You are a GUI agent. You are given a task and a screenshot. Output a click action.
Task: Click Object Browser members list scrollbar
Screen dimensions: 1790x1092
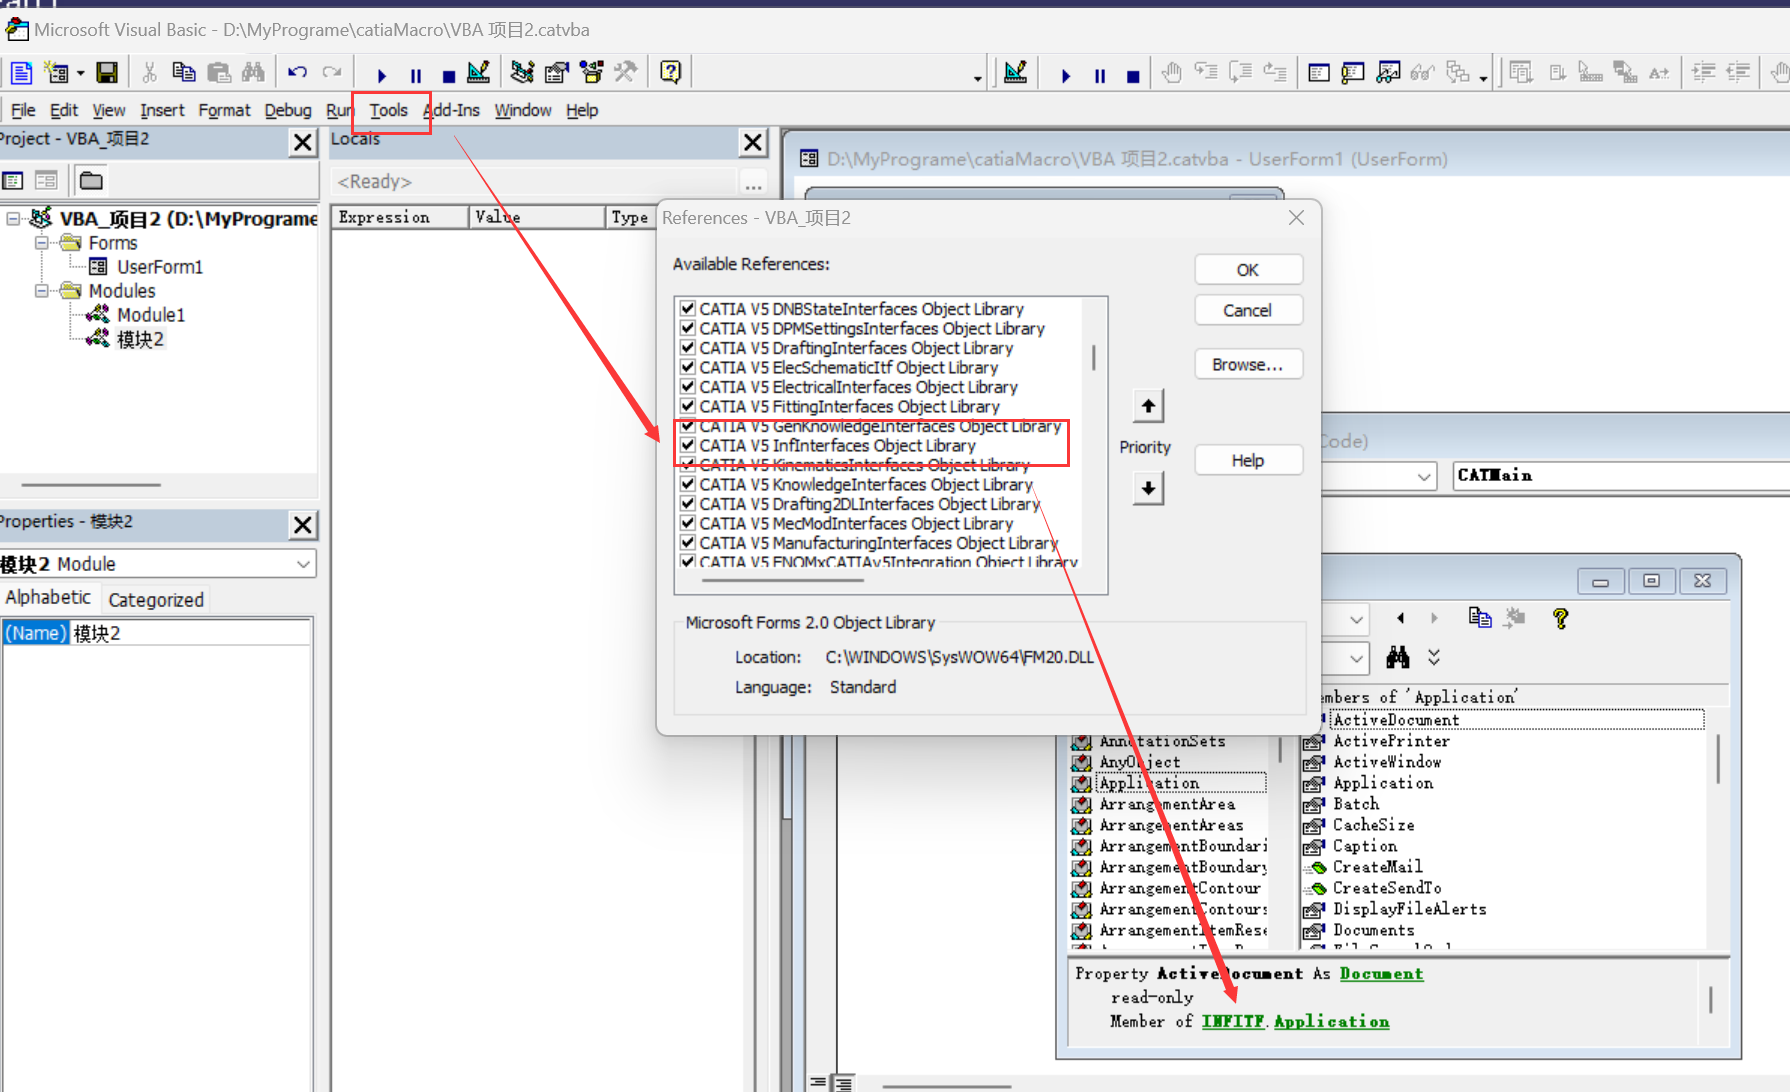pyautogui.click(x=1718, y=758)
